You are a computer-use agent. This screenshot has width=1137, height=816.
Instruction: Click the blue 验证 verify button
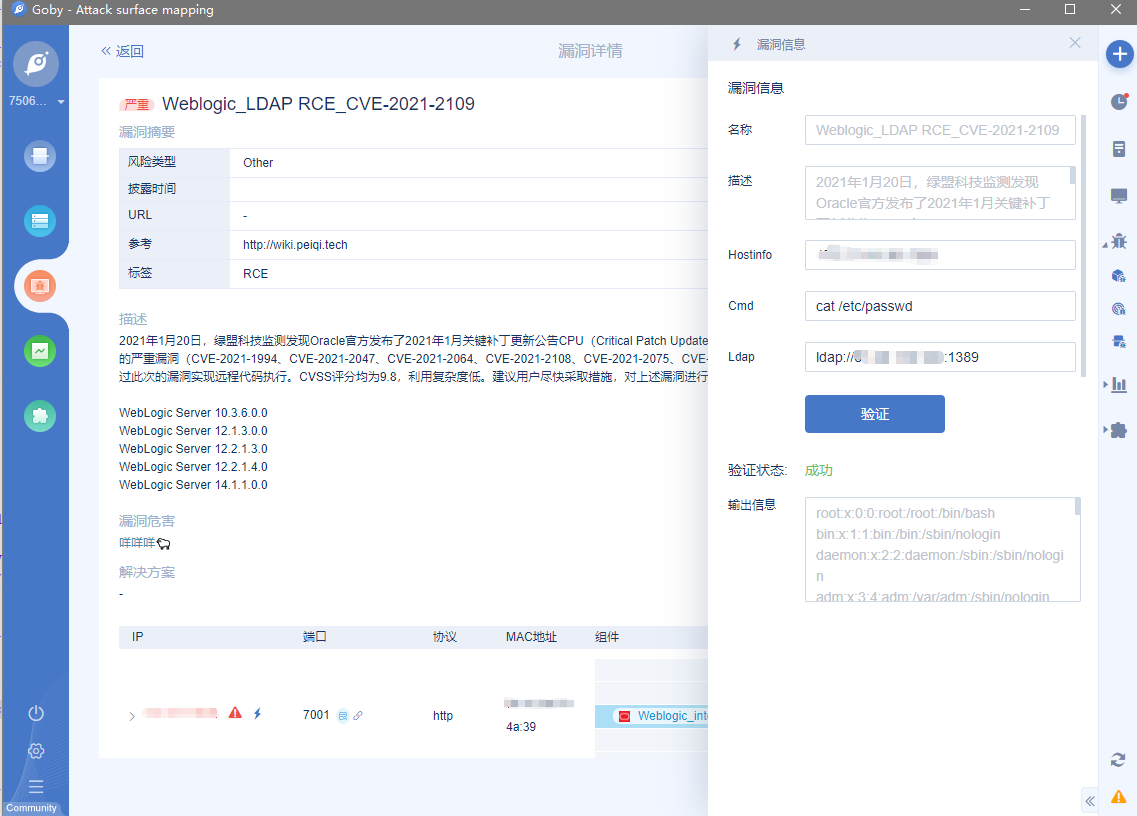click(874, 414)
